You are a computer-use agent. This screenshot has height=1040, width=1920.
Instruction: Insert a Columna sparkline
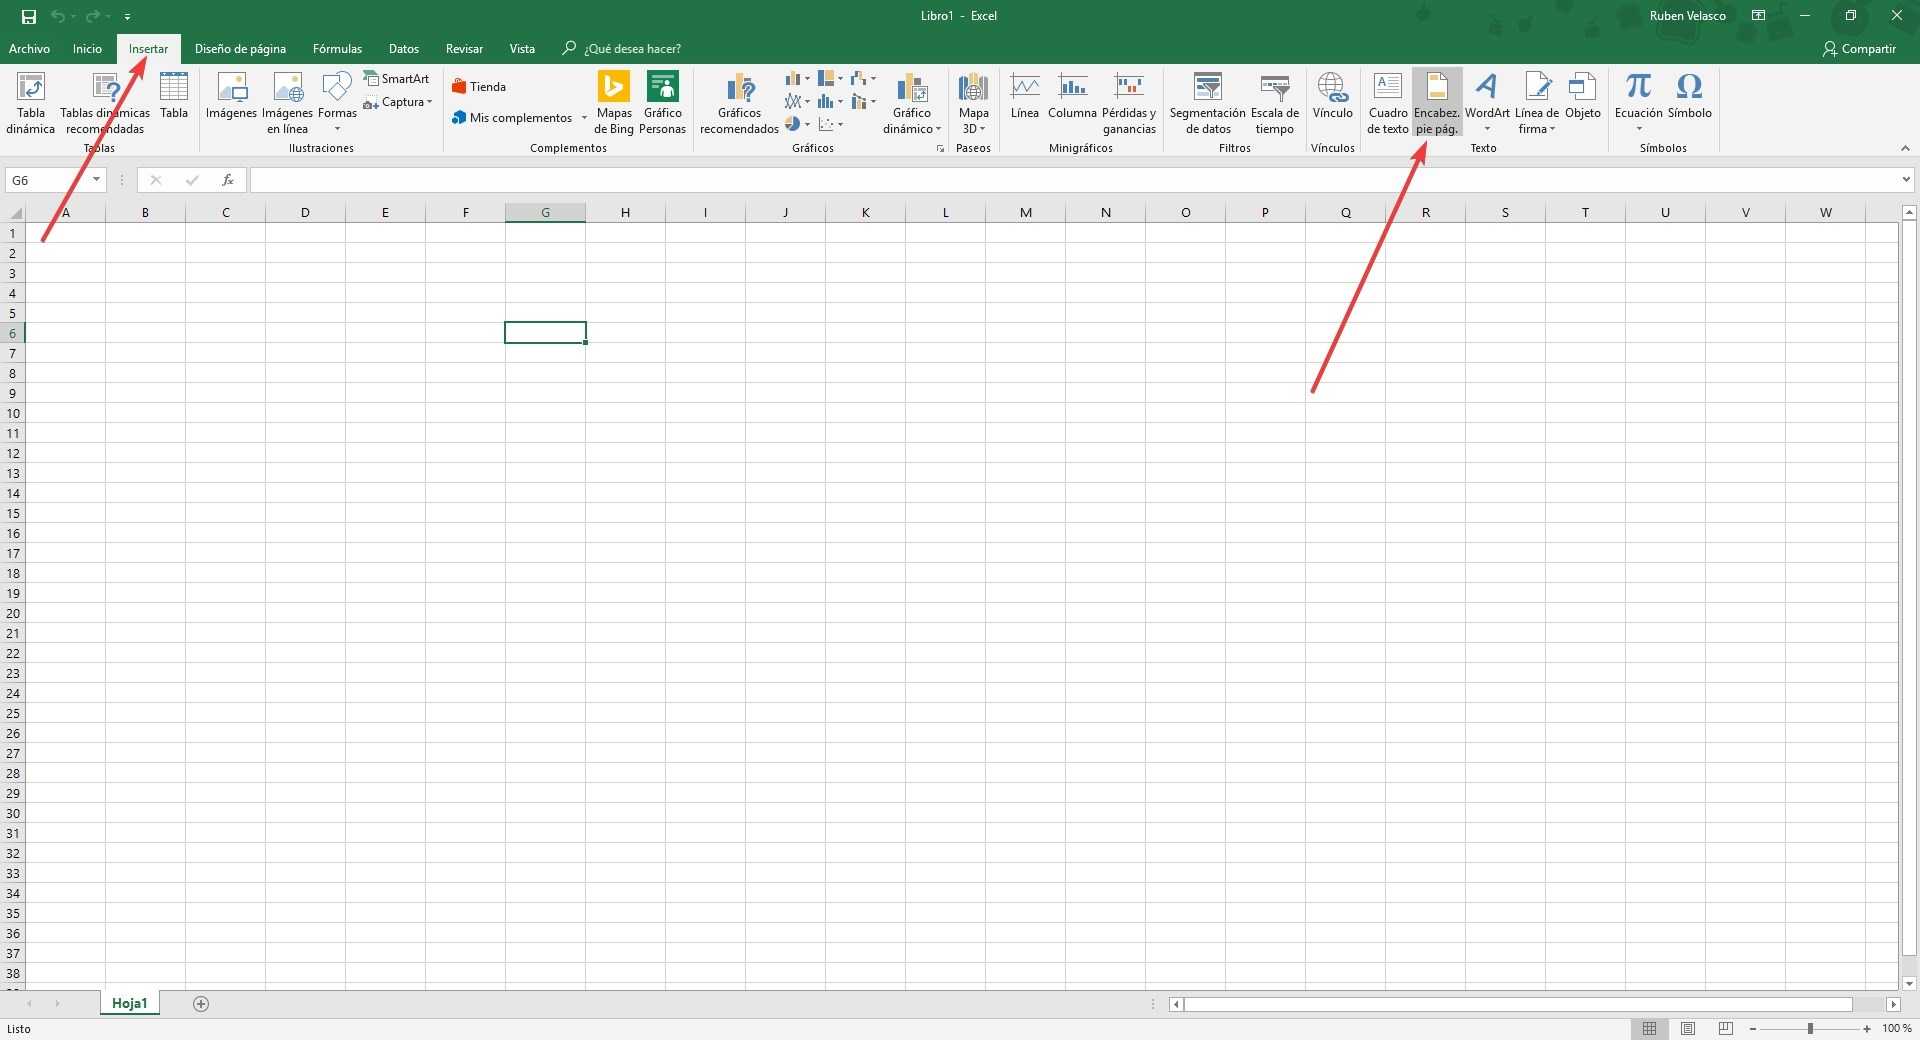(1072, 96)
